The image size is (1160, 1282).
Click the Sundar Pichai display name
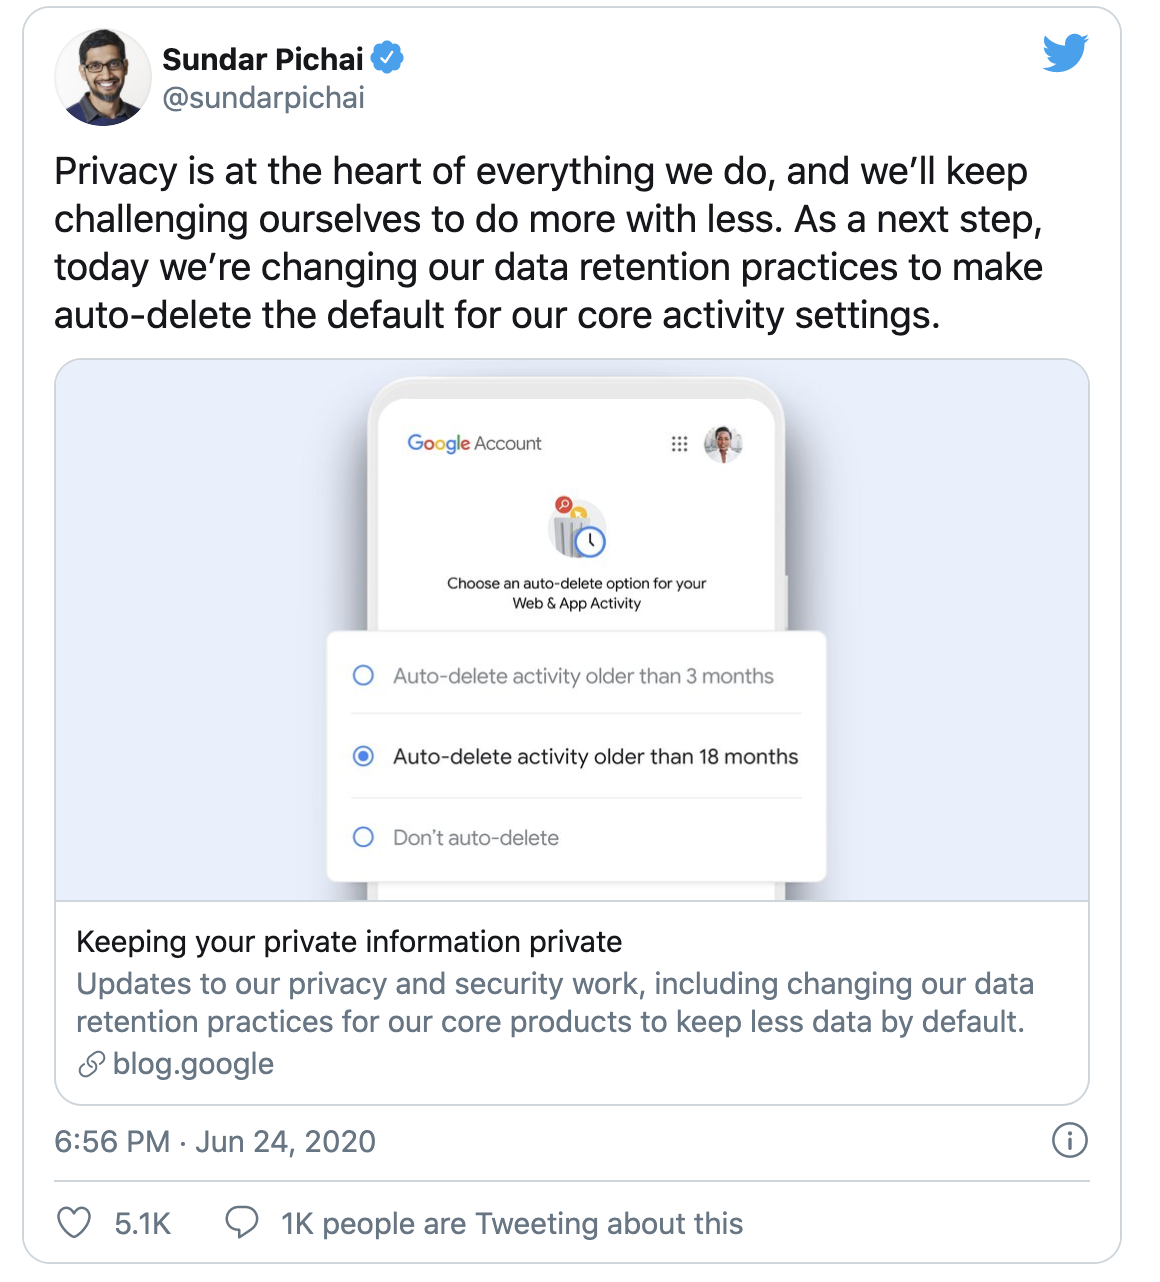[x=262, y=59]
